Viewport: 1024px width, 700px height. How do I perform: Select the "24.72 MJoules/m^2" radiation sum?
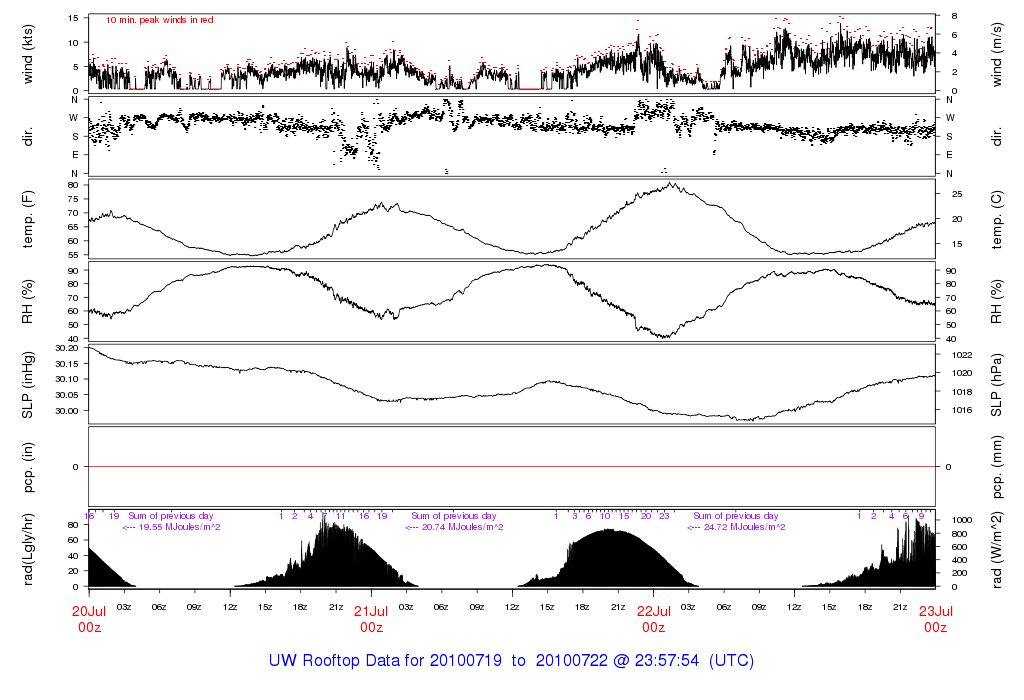pos(744,527)
